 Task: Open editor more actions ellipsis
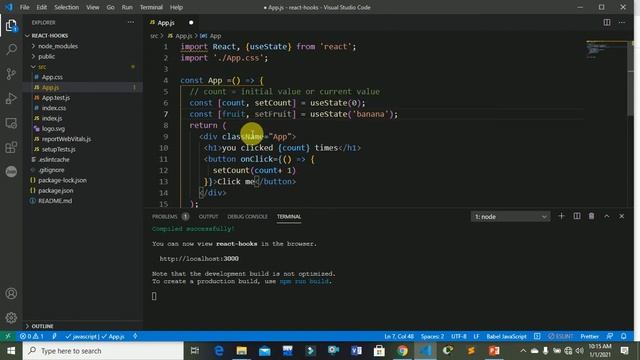coord(622,22)
